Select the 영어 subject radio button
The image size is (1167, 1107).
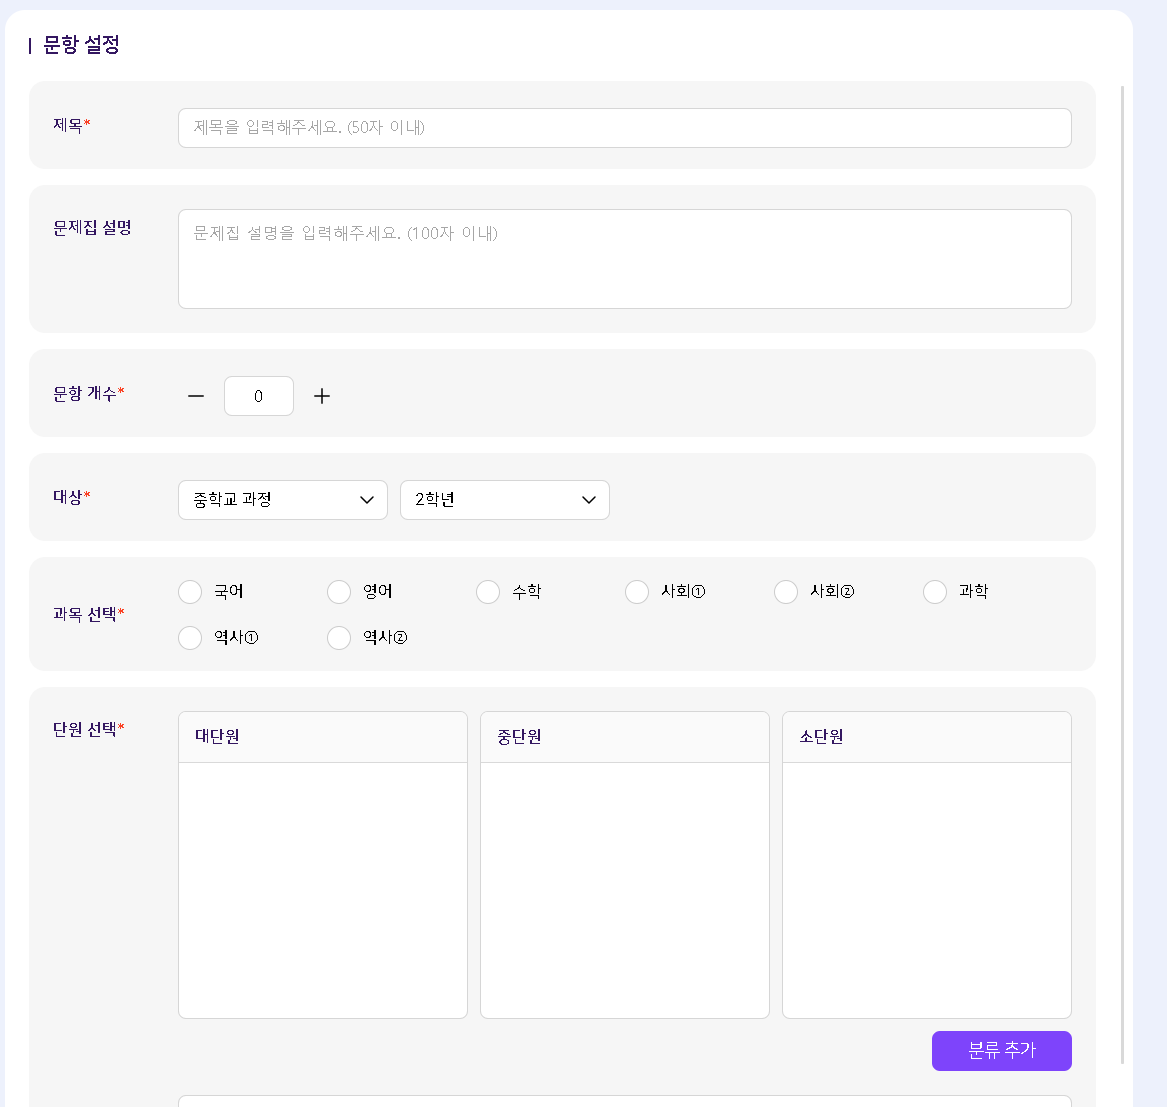339,592
